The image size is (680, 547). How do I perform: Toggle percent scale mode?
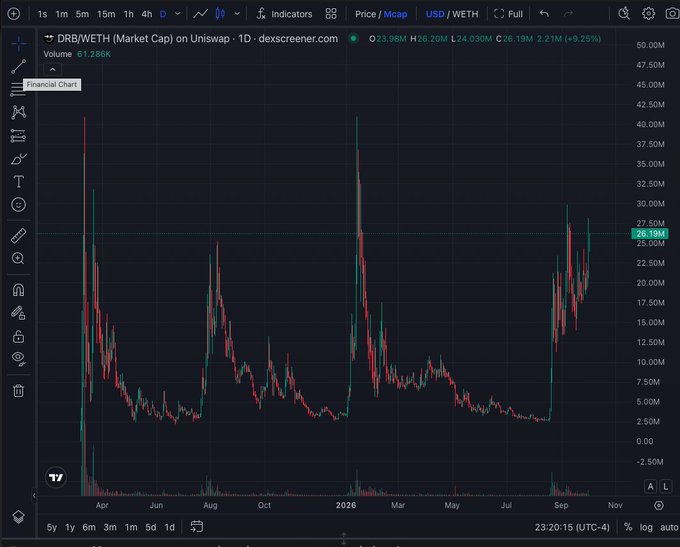(x=628, y=527)
